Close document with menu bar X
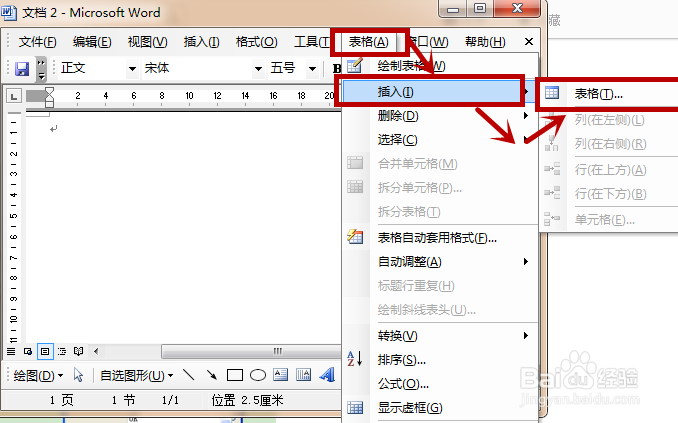 528,42
